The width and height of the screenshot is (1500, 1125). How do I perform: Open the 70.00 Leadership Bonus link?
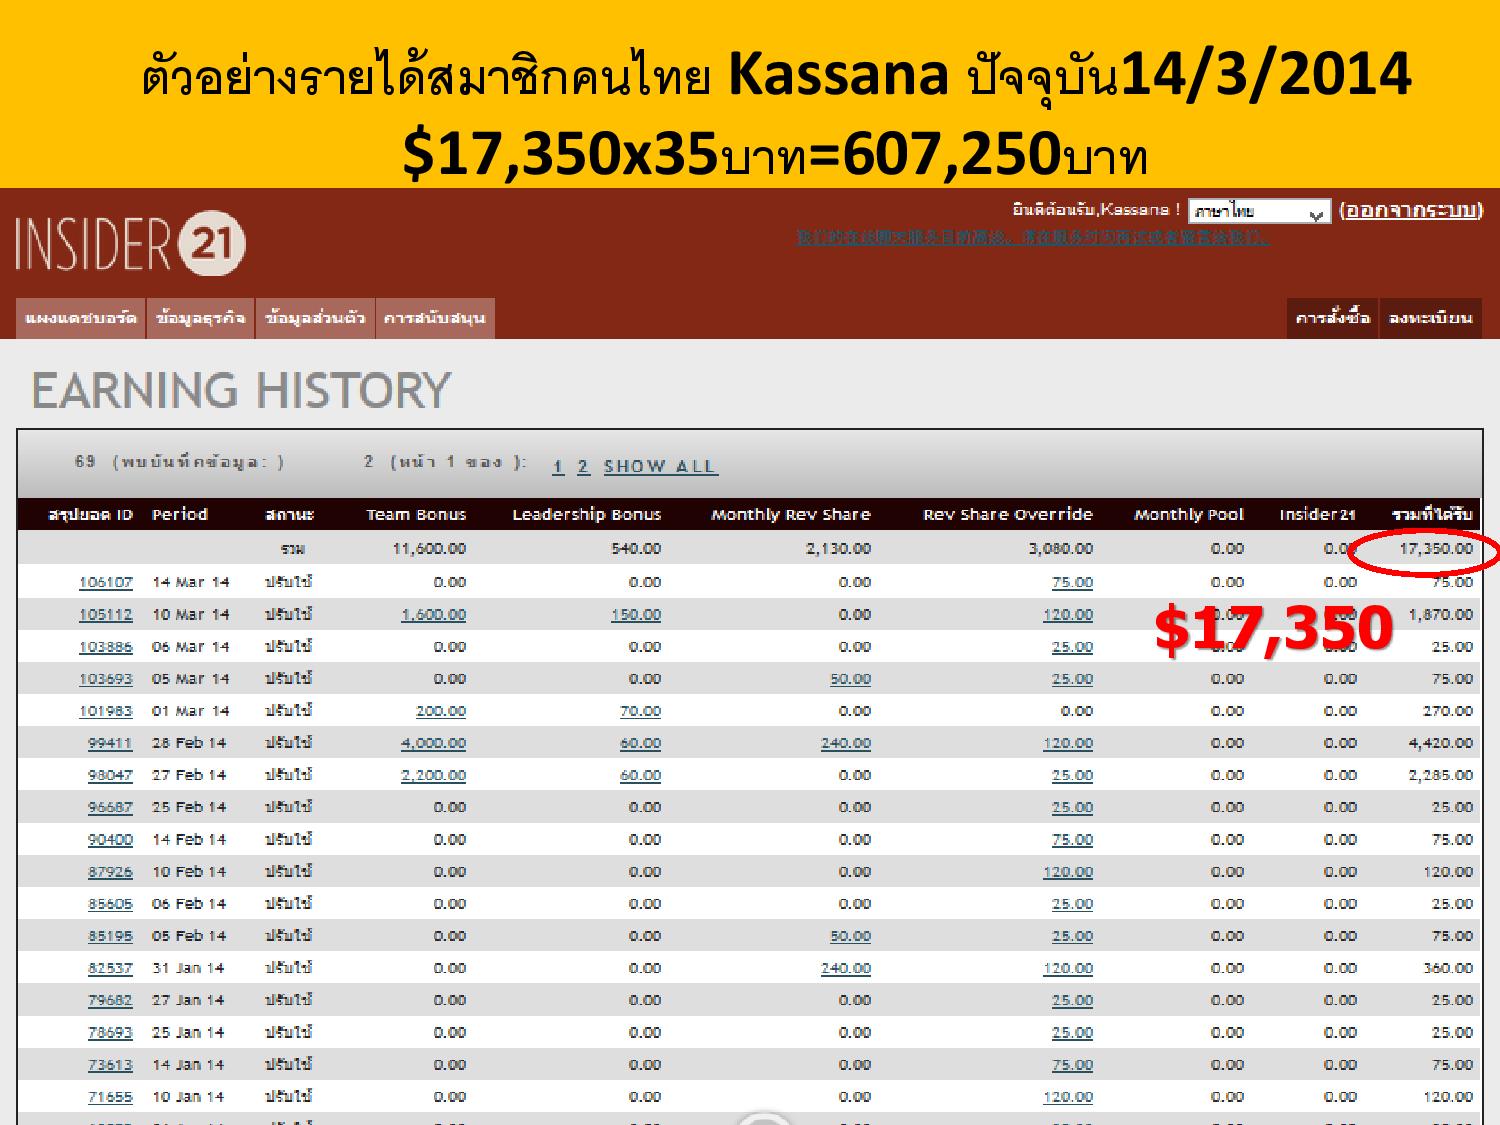[x=640, y=711]
